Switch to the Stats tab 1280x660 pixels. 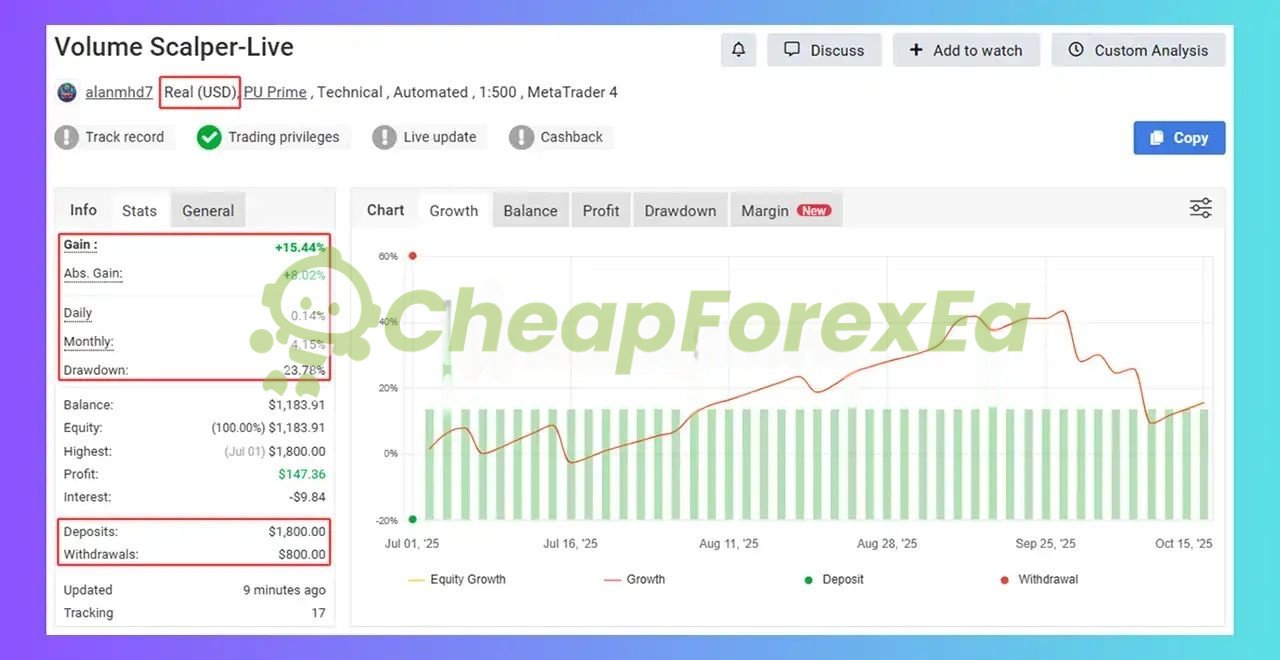click(x=139, y=211)
